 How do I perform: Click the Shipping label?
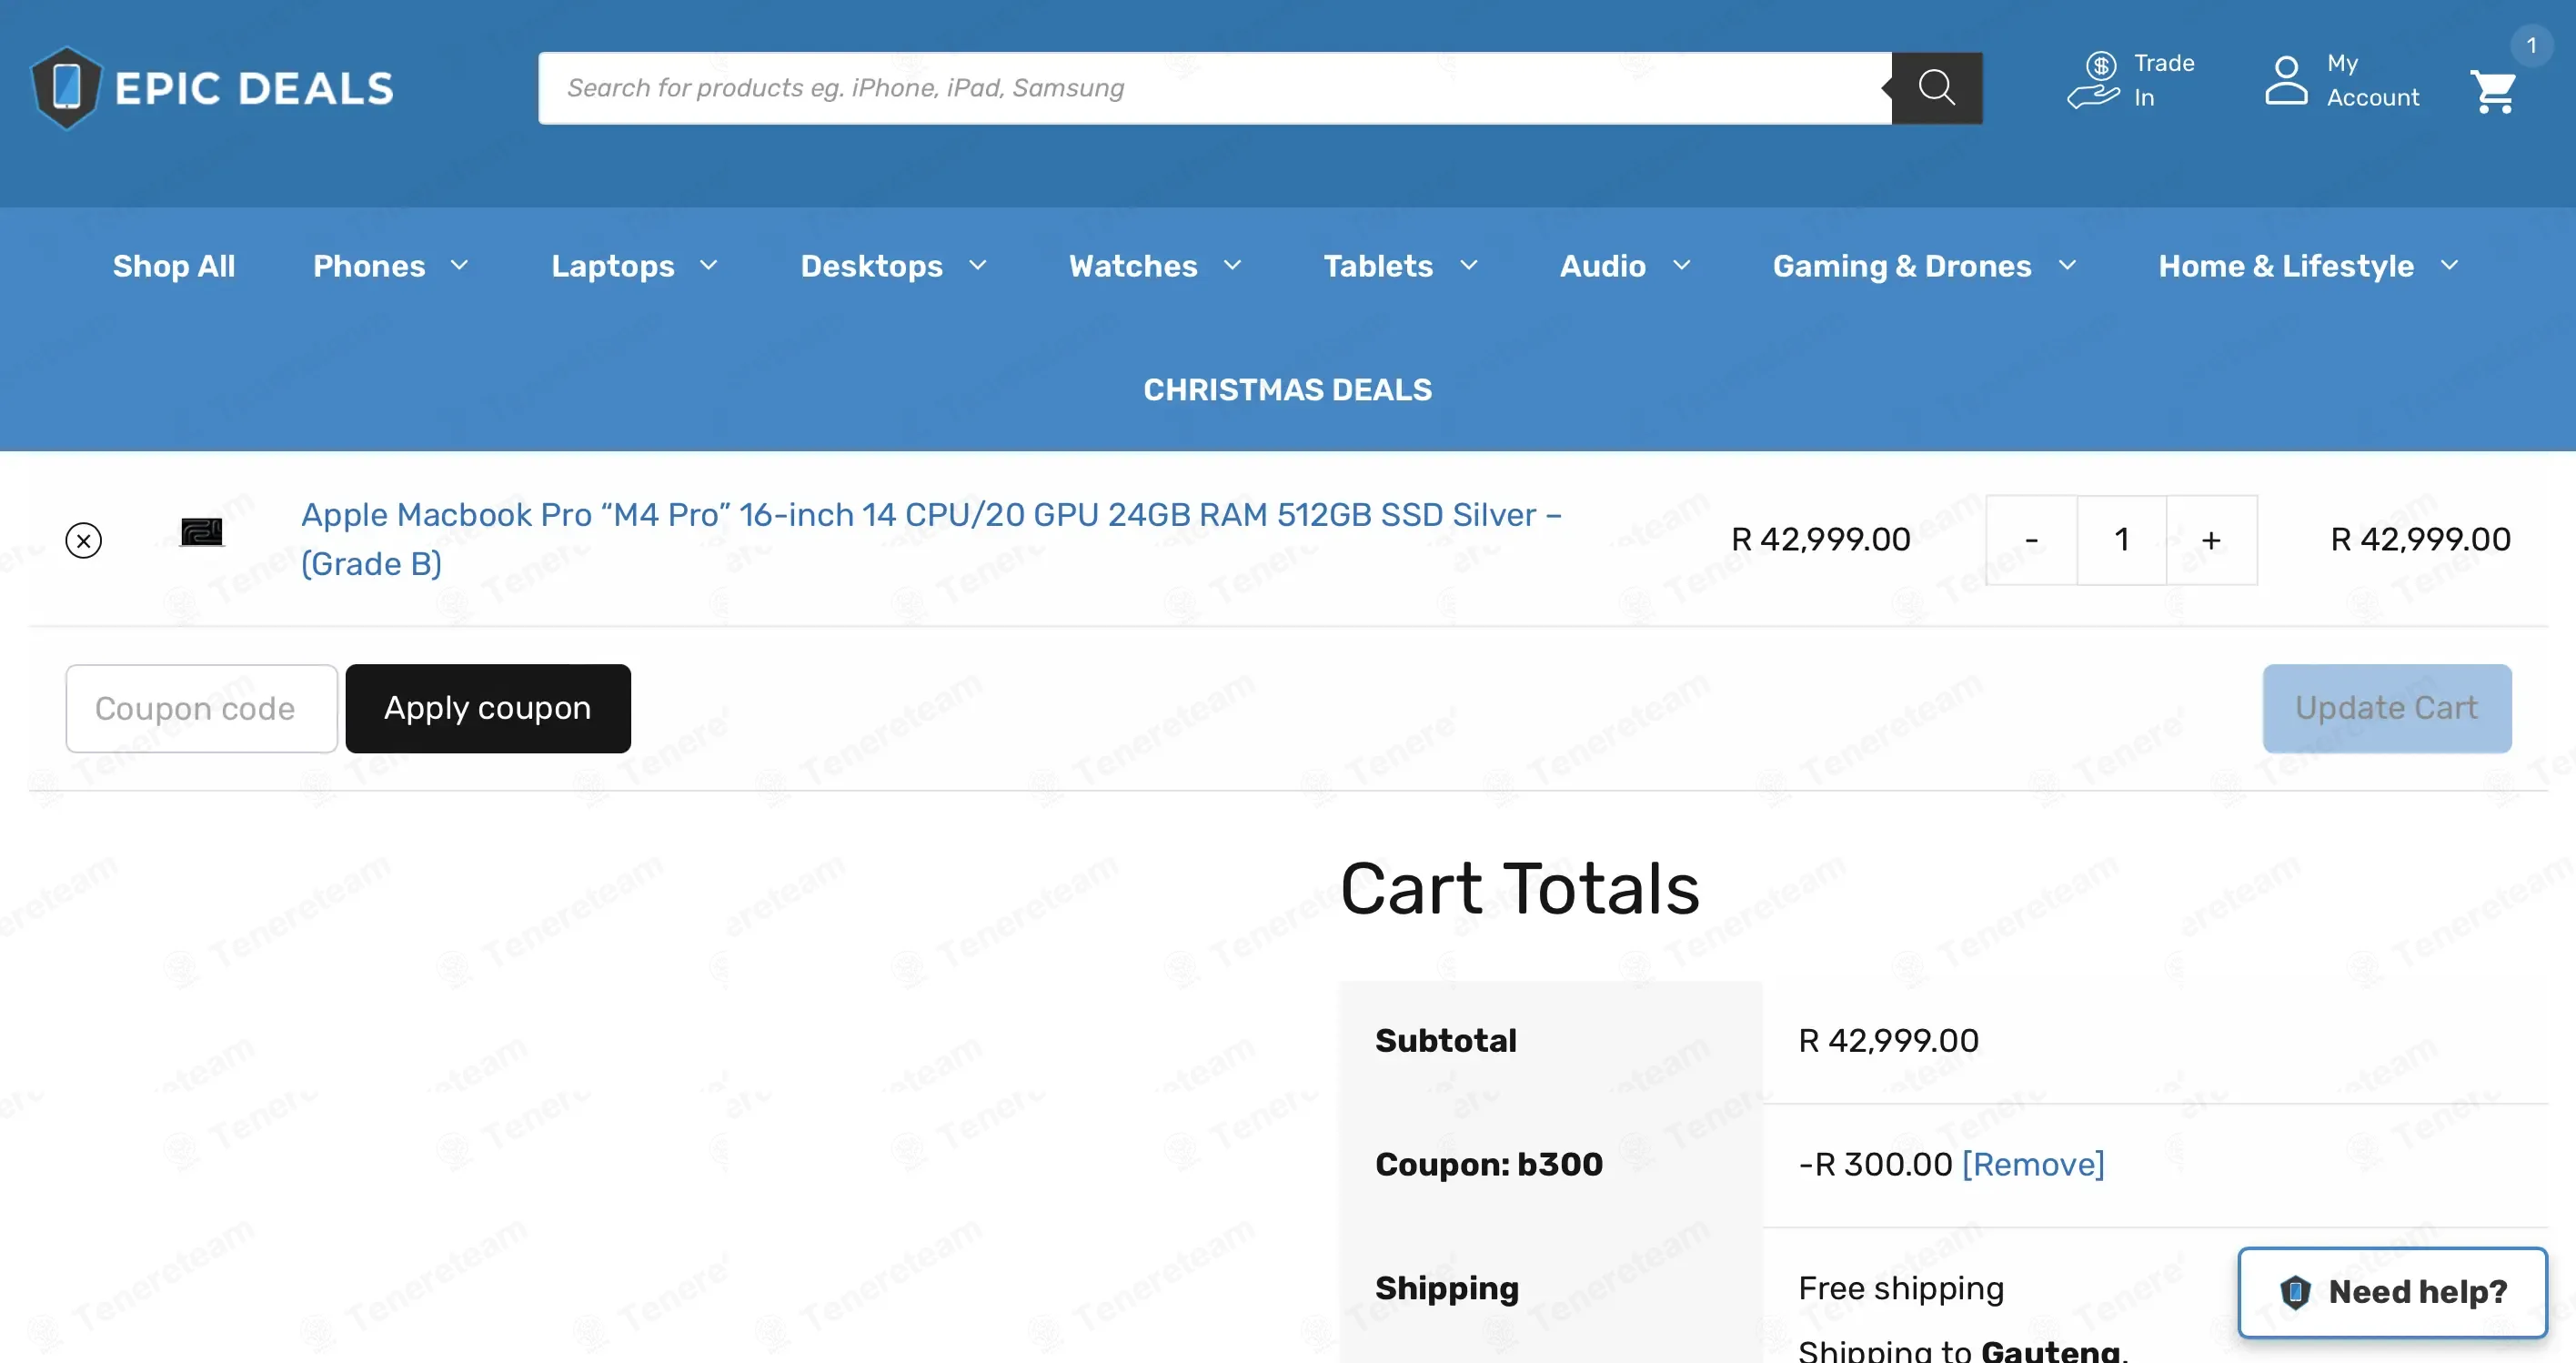1447,1288
